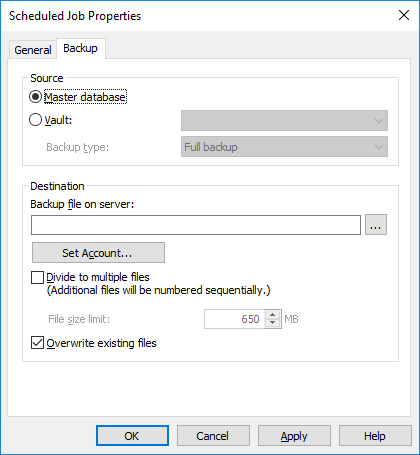The height and width of the screenshot is (455, 420).
Task: Decrease file size limit with down arrow
Action: pyautogui.click(x=273, y=323)
